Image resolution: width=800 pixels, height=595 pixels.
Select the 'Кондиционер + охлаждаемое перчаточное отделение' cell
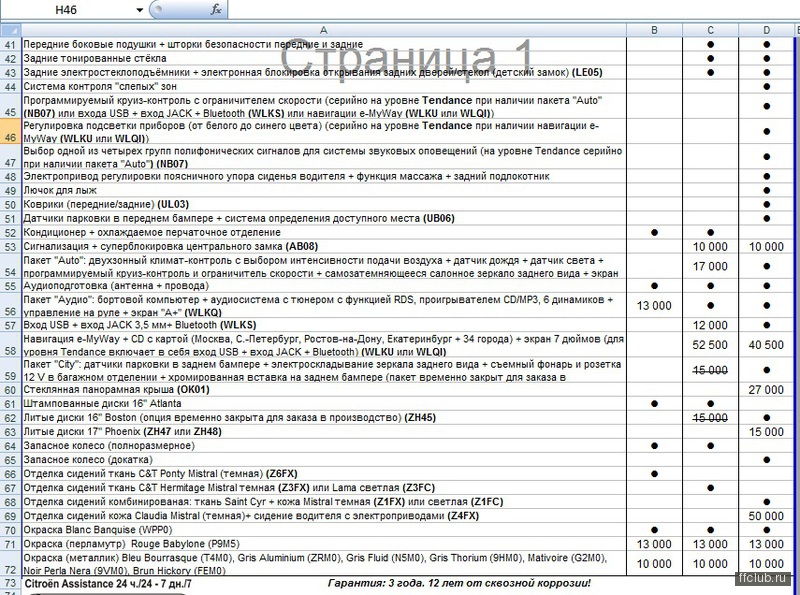click(324, 233)
